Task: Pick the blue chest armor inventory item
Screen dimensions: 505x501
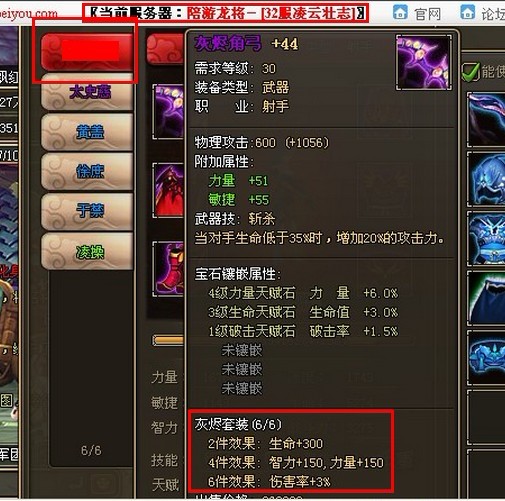Action: pos(486,238)
